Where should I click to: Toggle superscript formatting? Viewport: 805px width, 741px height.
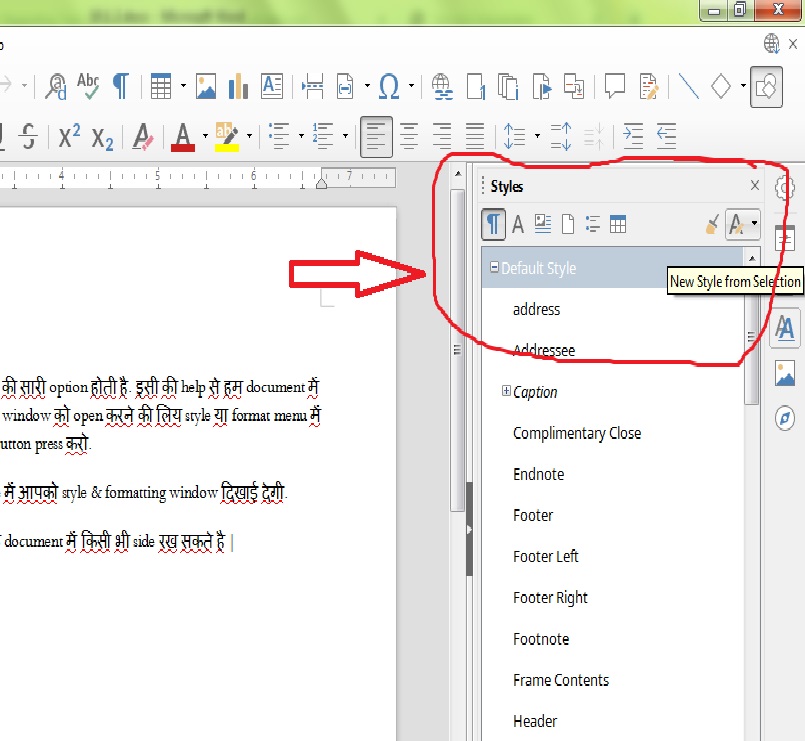70,137
